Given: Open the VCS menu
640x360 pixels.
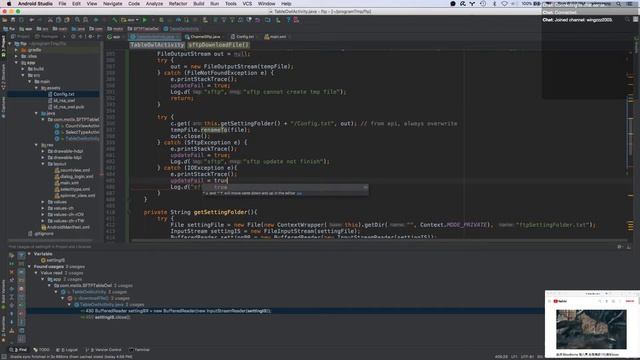Looking at the screenshot, I should coord(247,4).
